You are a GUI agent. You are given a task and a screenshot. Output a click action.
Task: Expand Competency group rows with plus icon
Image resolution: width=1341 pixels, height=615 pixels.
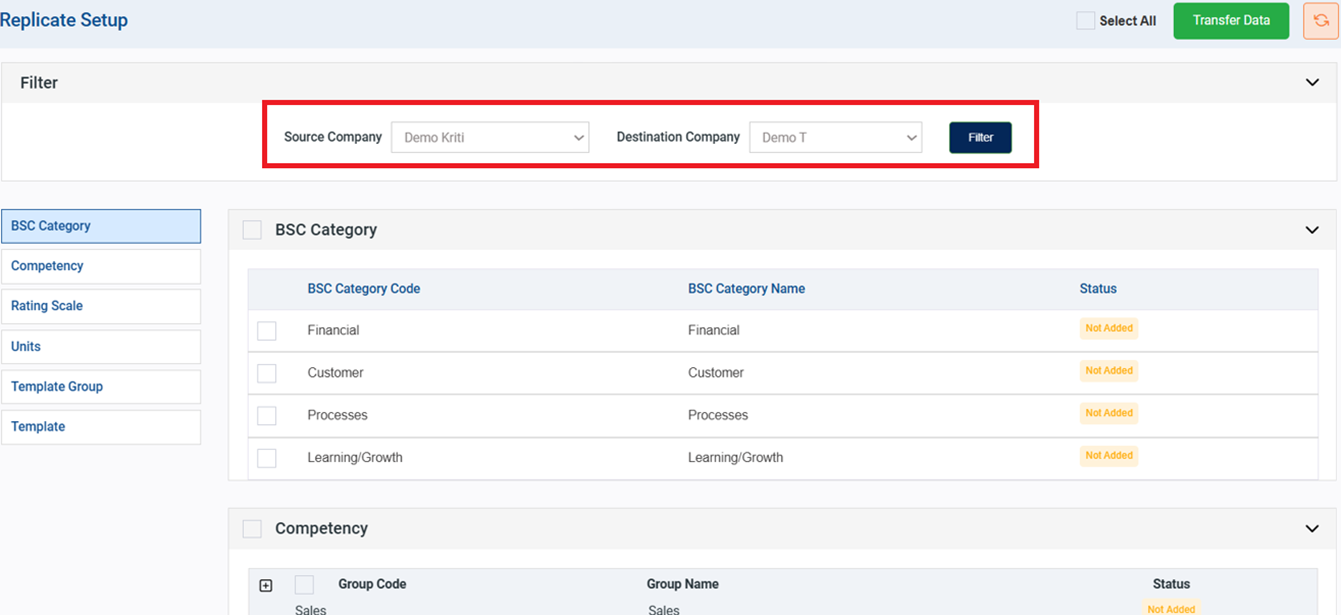tap(266, 586)
